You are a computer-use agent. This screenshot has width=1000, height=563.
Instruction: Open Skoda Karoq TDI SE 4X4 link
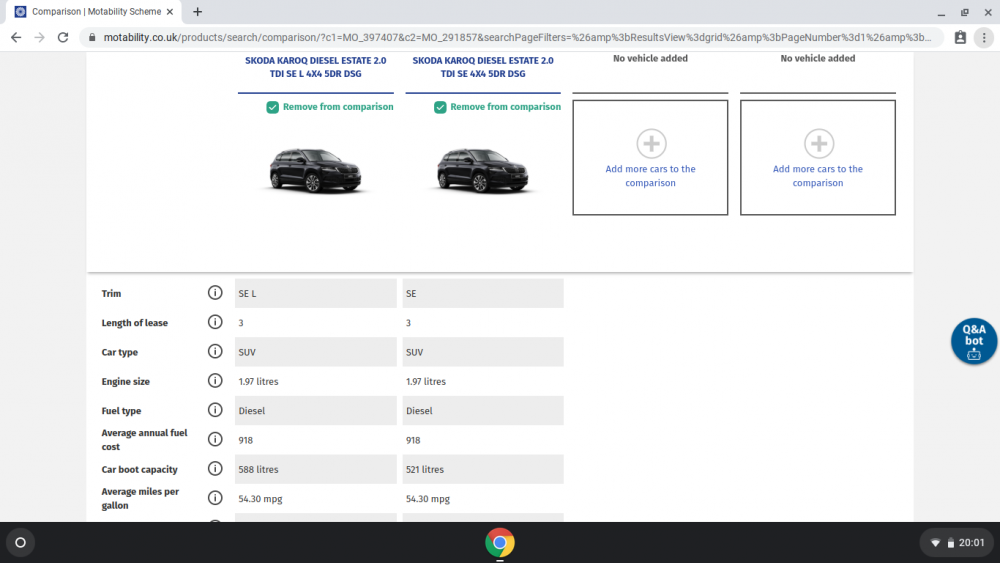point(483,67)
